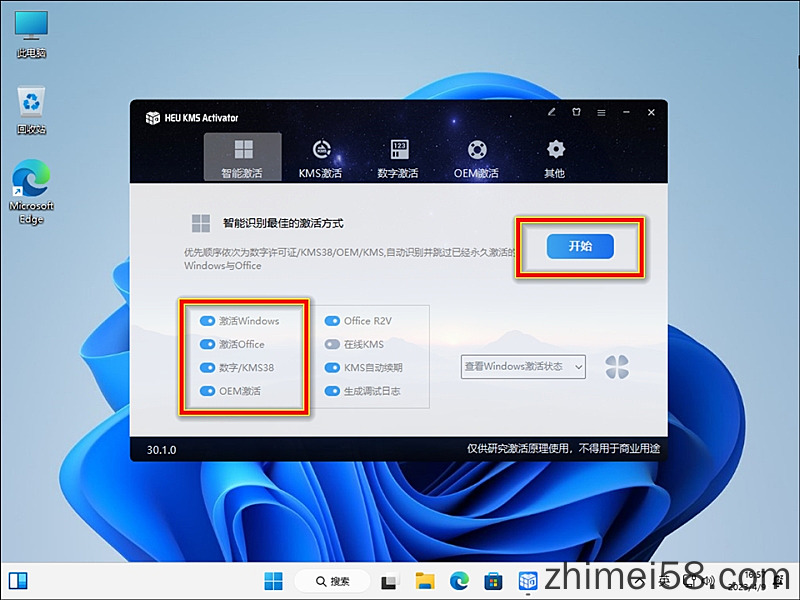Switch to the KMS激活 tab
800x600 pixels.
(x=320, y=158)
